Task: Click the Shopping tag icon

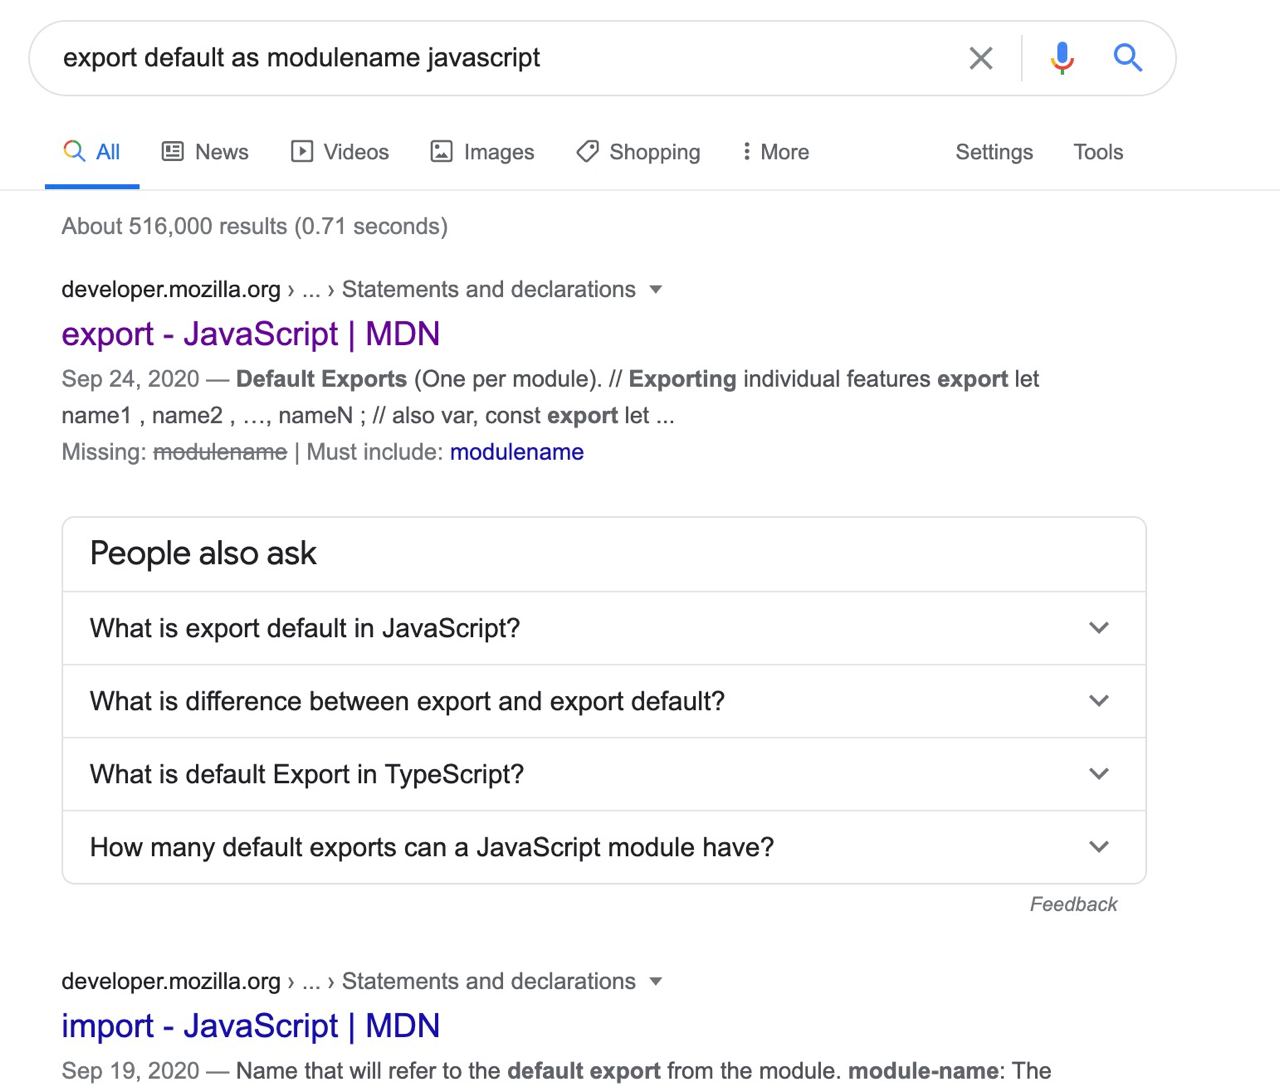Action: (x=588, y=152)
